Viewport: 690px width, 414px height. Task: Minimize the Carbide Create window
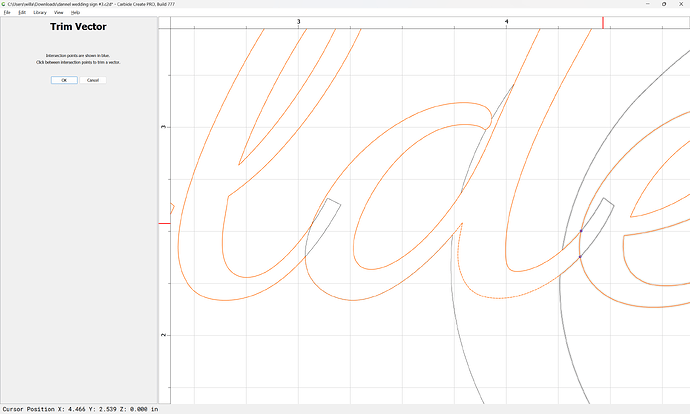pos(648,4)
